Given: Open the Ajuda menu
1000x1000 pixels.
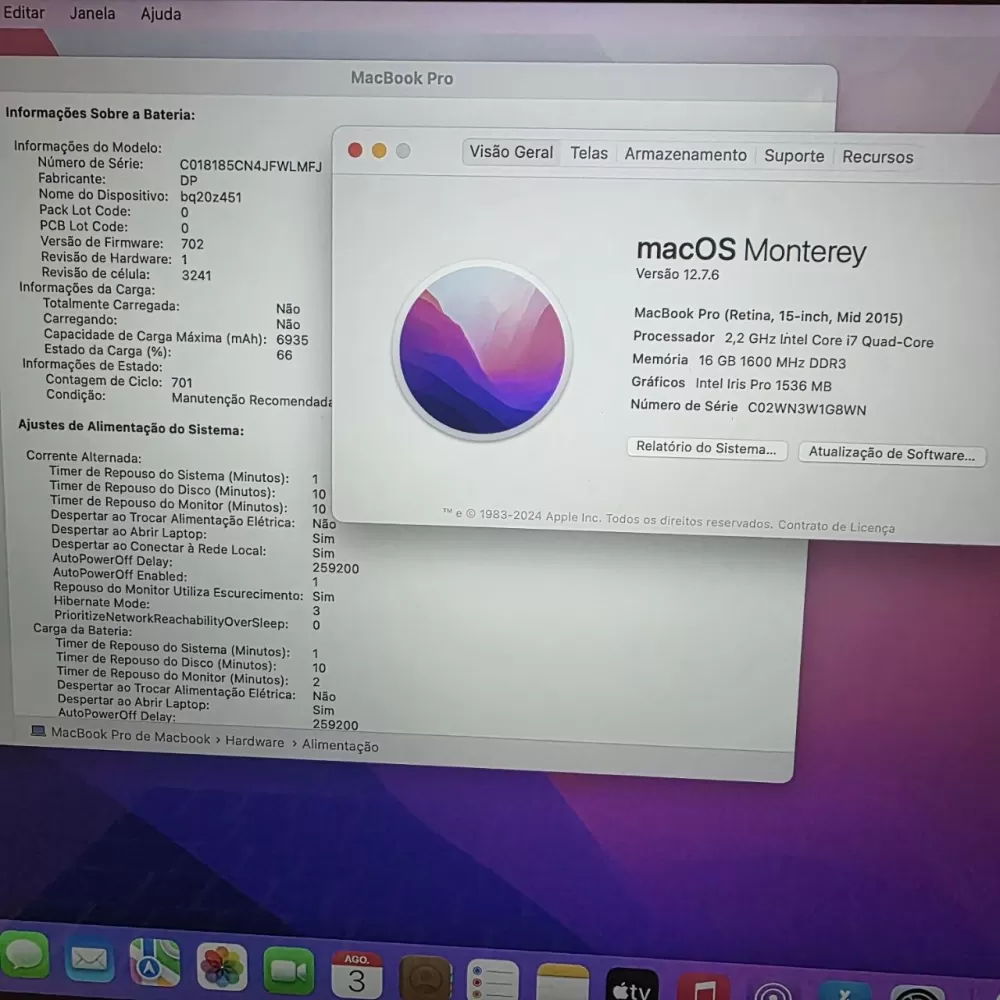Looking at the screenshot, I should 161,14.
